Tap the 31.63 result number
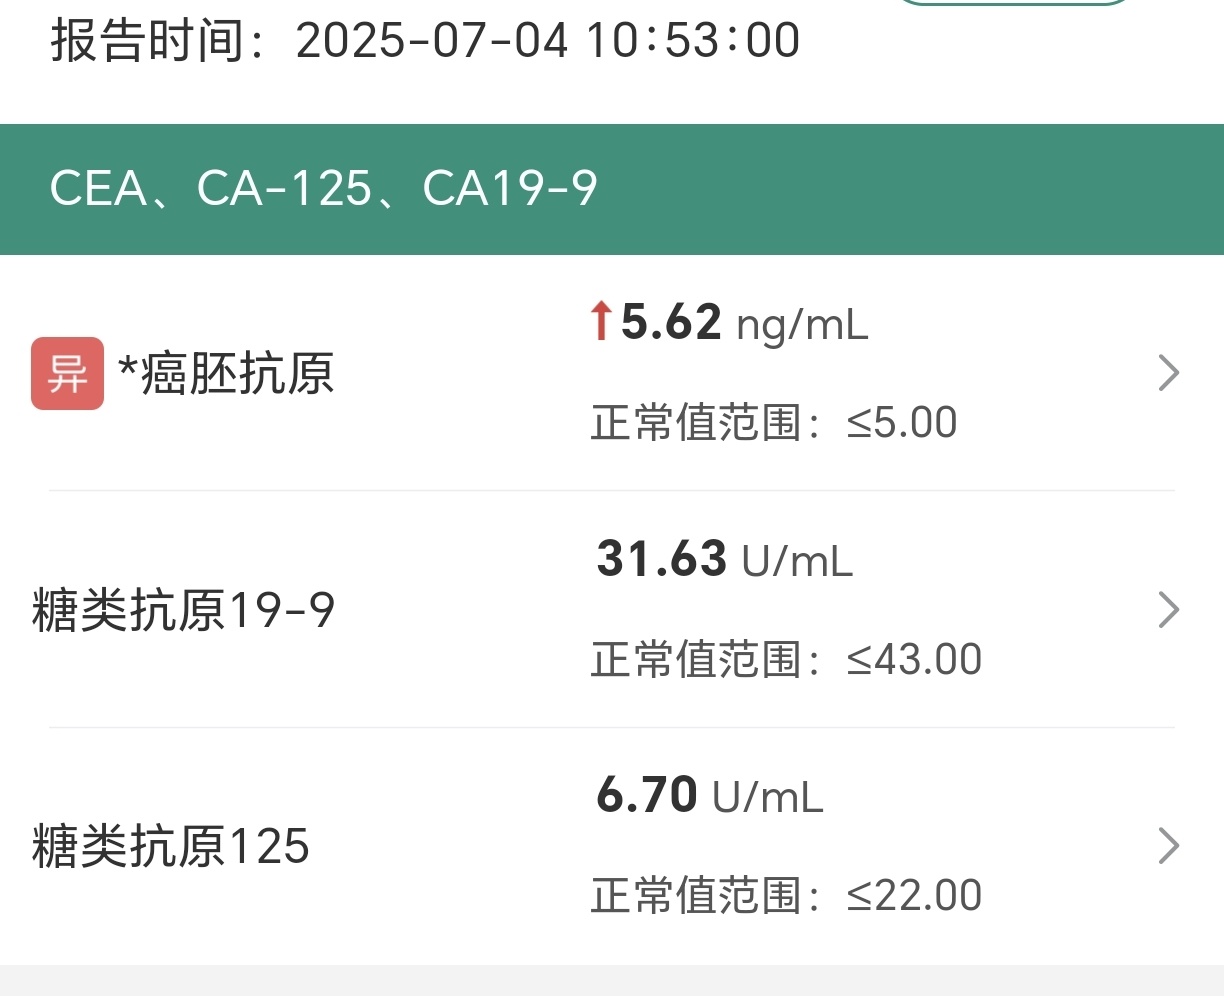1224x996 pixels. tap(661, 558)
